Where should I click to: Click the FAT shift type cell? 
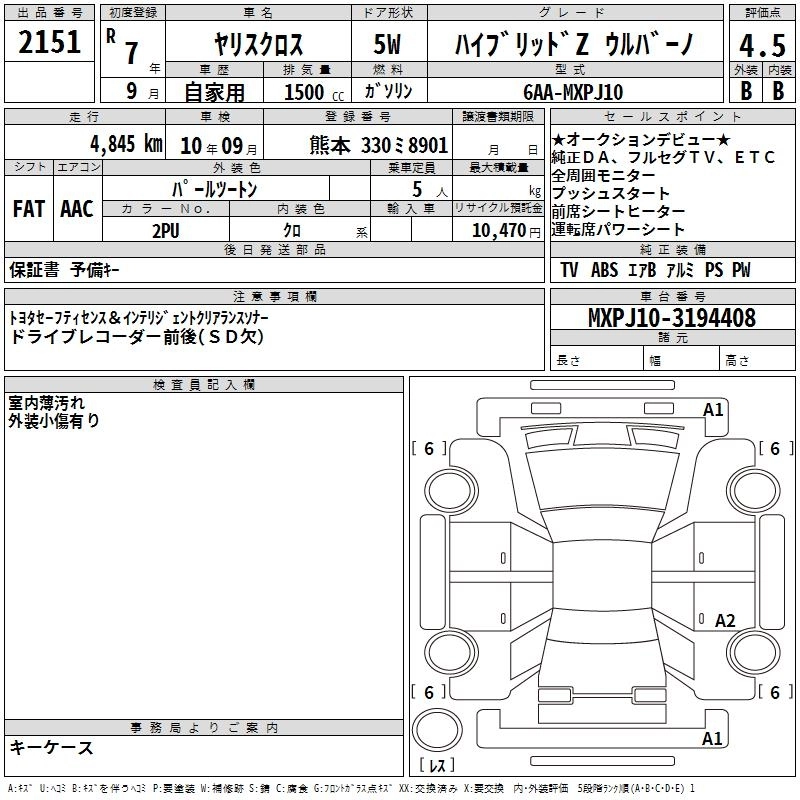coord(28,208)
